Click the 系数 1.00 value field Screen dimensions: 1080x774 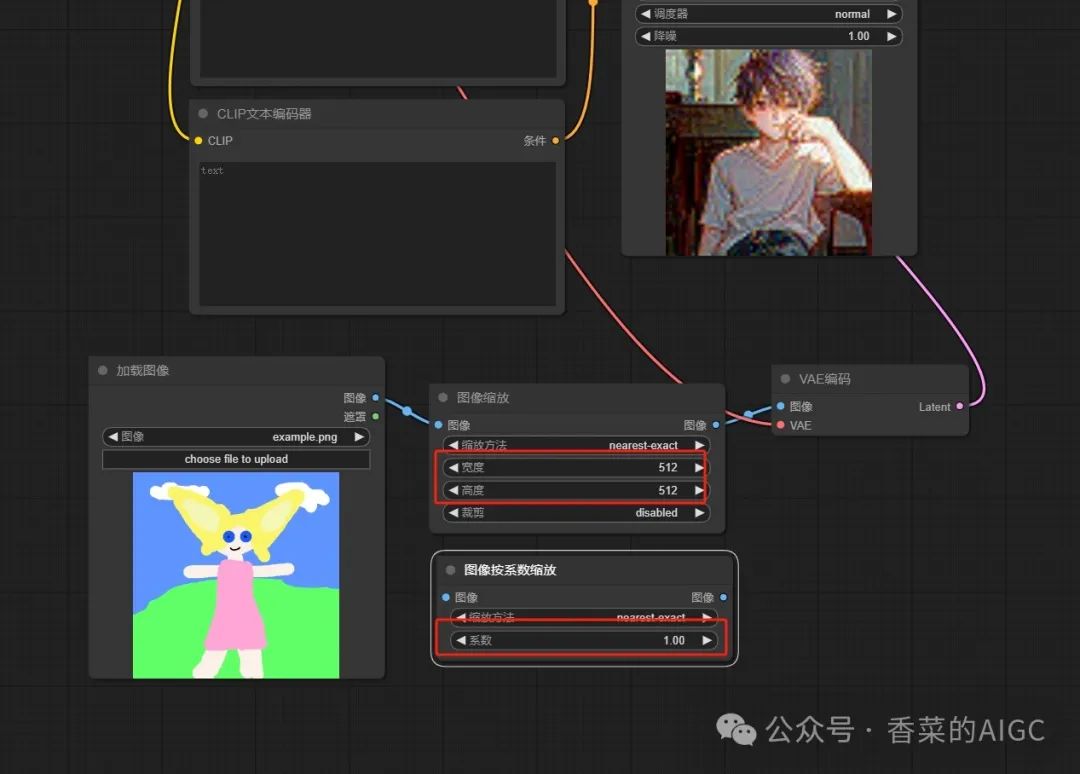click(x=584, y=640)
